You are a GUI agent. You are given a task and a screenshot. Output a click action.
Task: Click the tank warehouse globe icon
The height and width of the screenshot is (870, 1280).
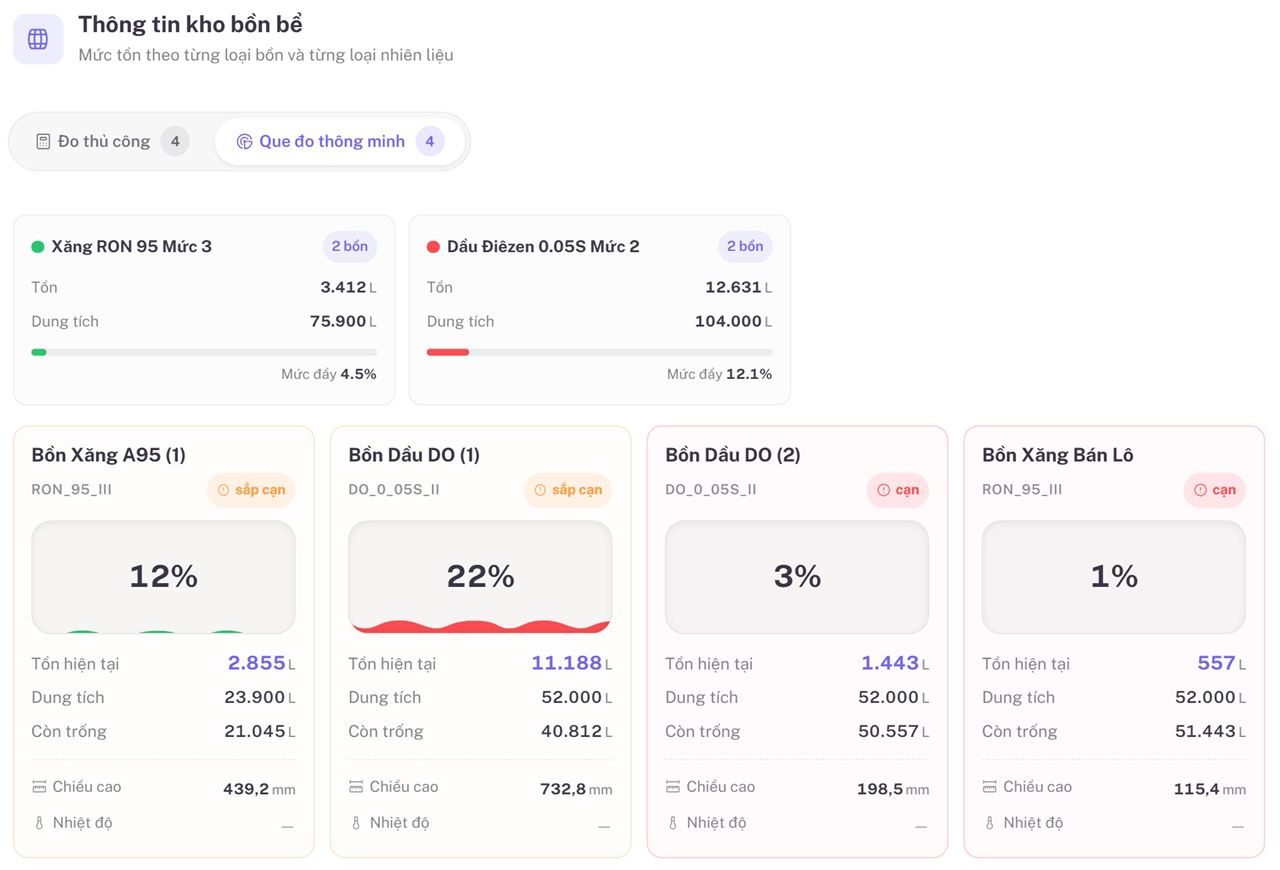[38, 39]
